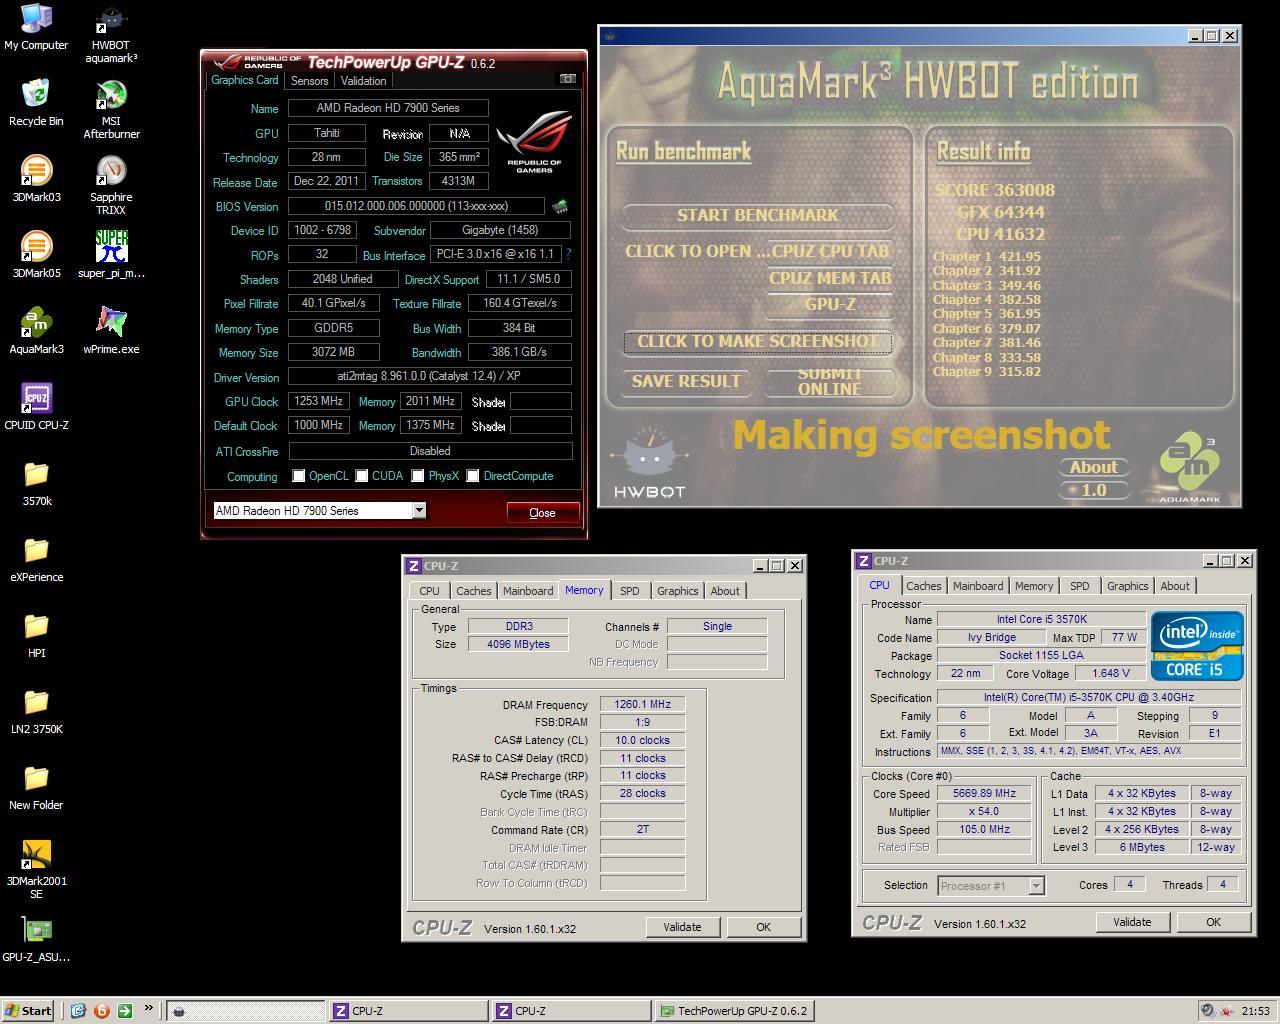Image resolution: width=1280 pixels, height=1024 pixels.
Task: Launch 3DMark05 desktop icon
Action: click(x=36, y=255)
